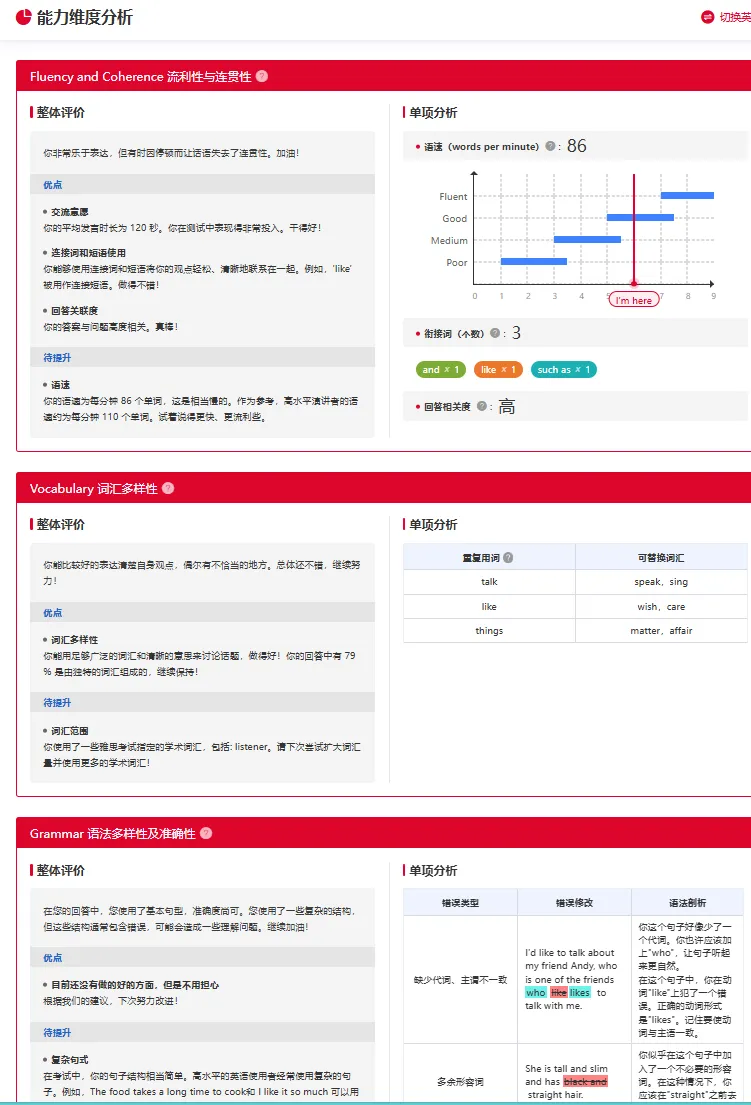This screenshot has height=1105, width=751.
Task: Click the help icon beside 重复用词 column header
Action: (x=508, y=557)
